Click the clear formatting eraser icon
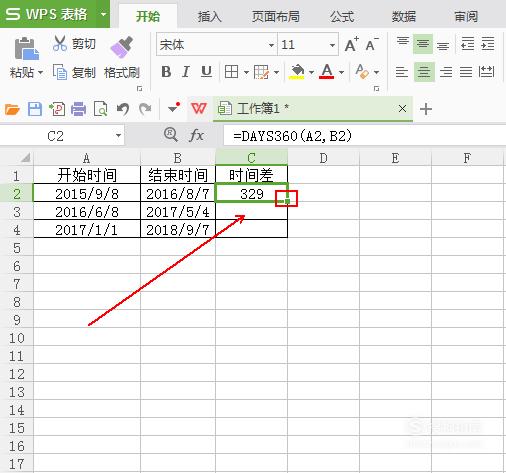The height and width of the screenshot is (473, 506). click(362, 71)
